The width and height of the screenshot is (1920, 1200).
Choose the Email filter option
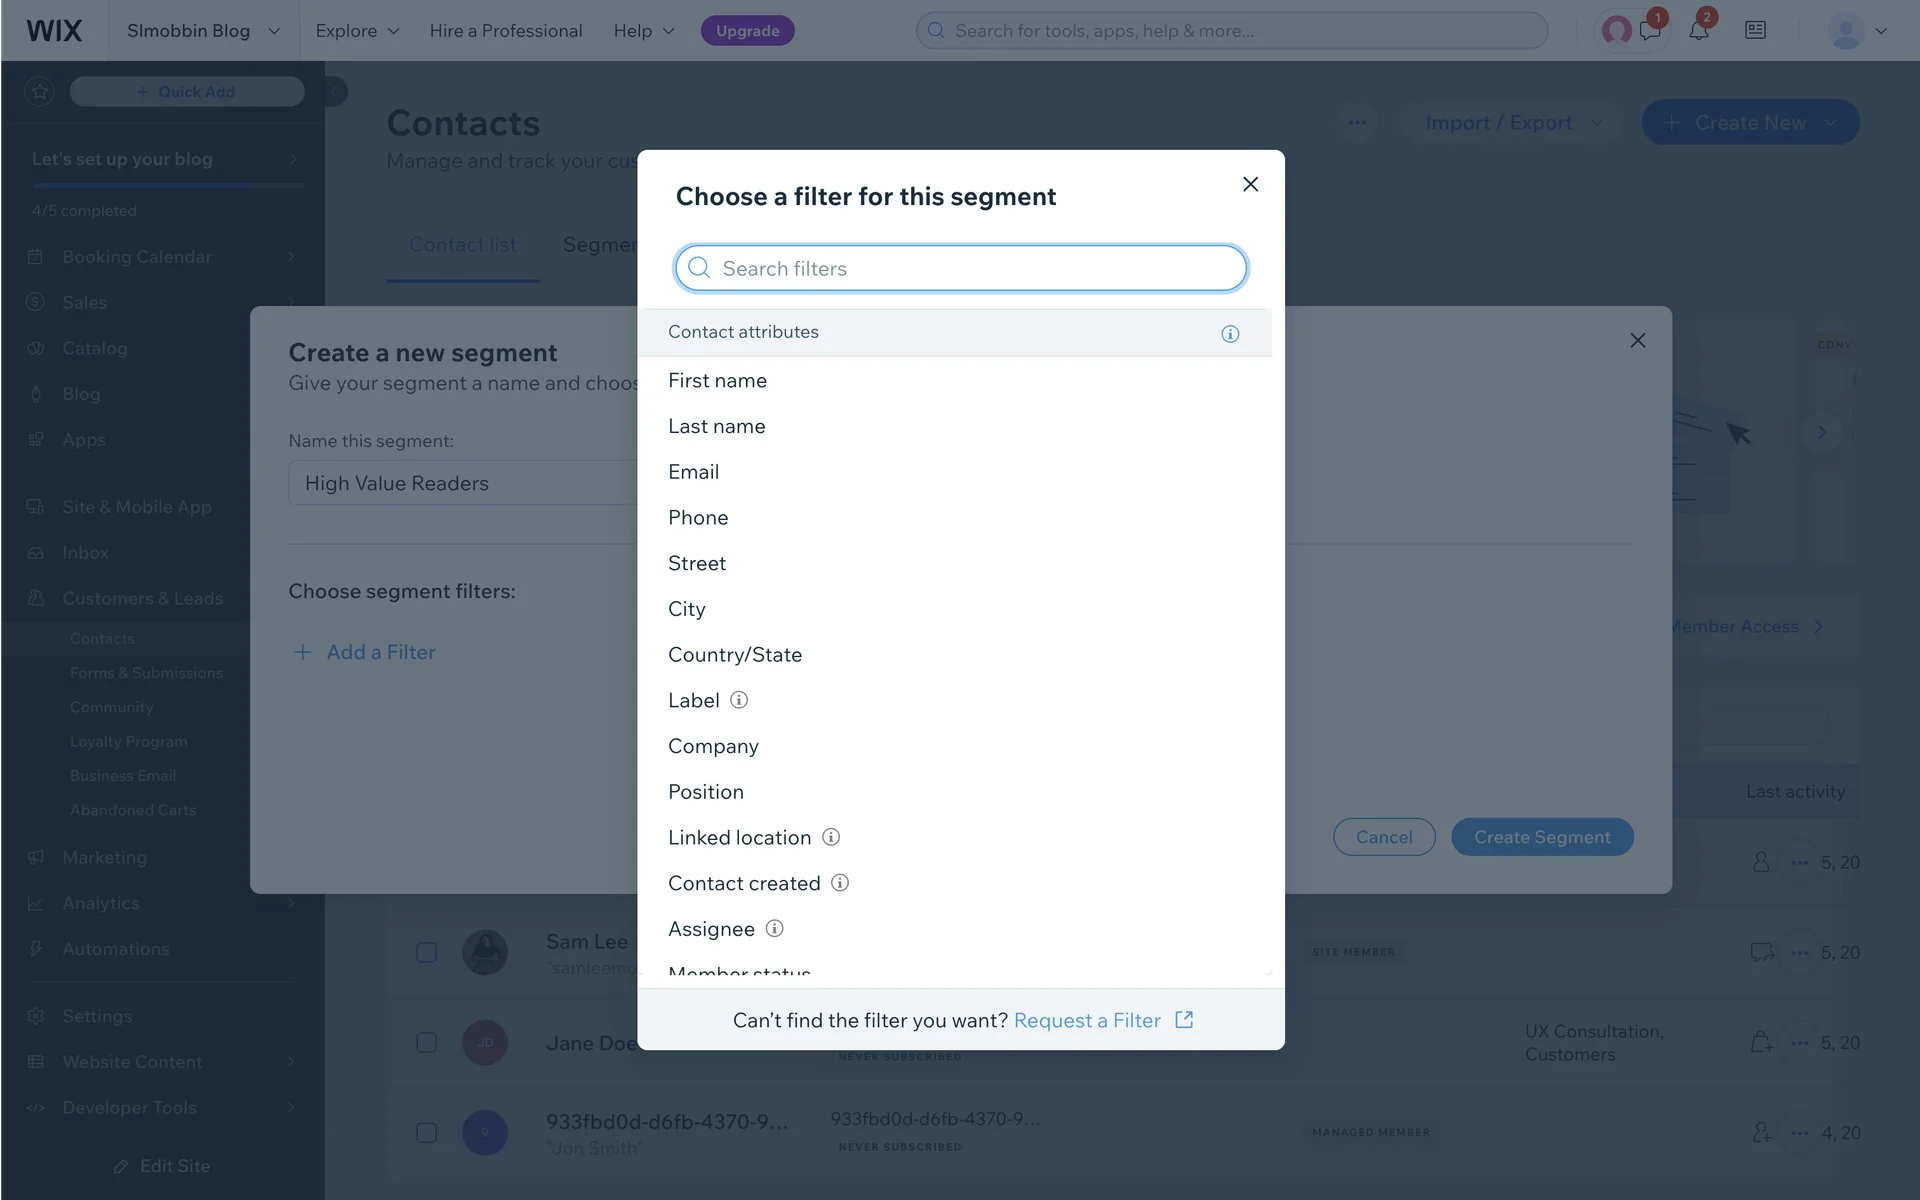pos(694,472)
